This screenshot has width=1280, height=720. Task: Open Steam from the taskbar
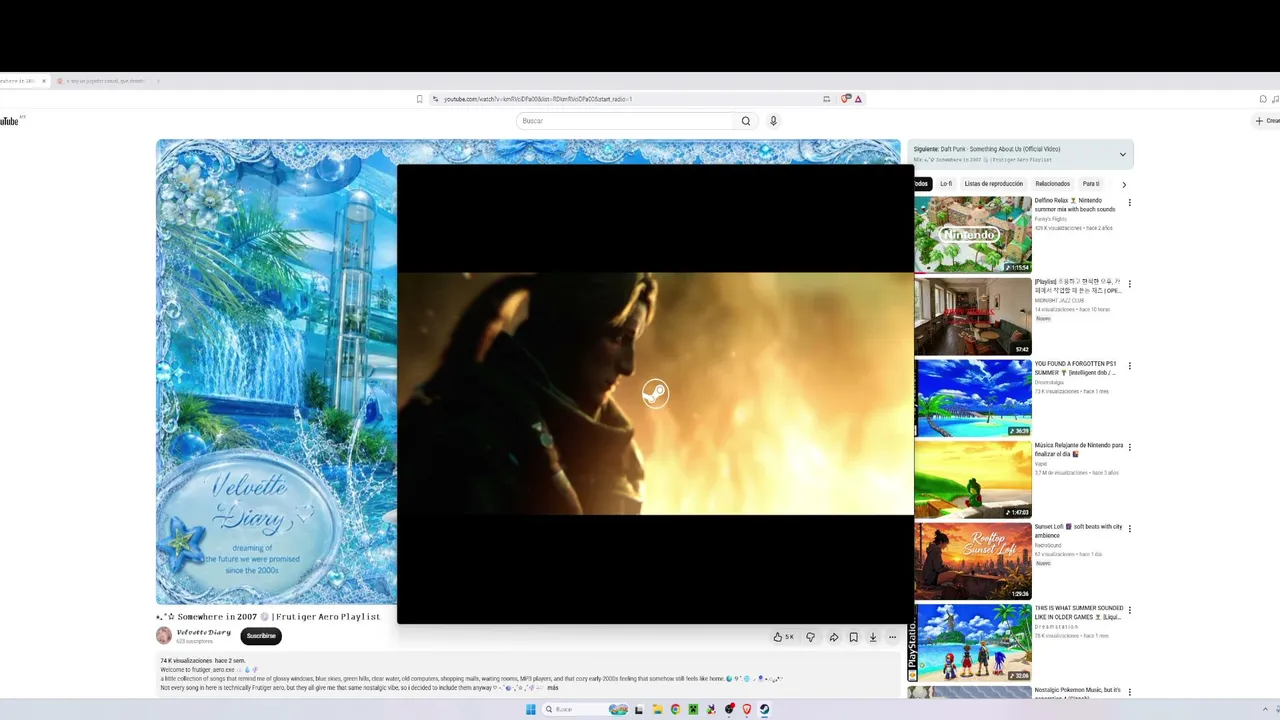(764, 710)
